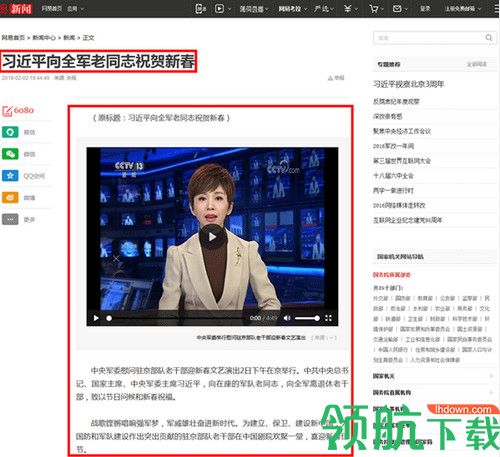Open the 6080 comments pencil icon
This screenshot has height=457, width=500.
point(7,111)
